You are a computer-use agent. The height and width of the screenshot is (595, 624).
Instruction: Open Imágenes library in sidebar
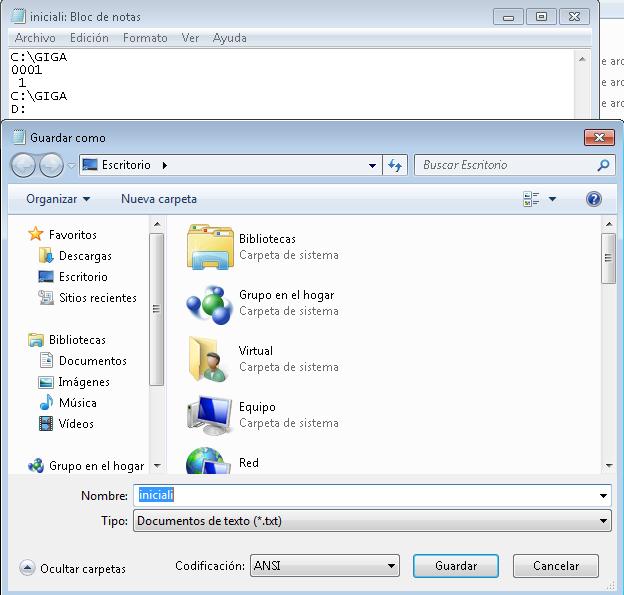[x=84, y=382]
